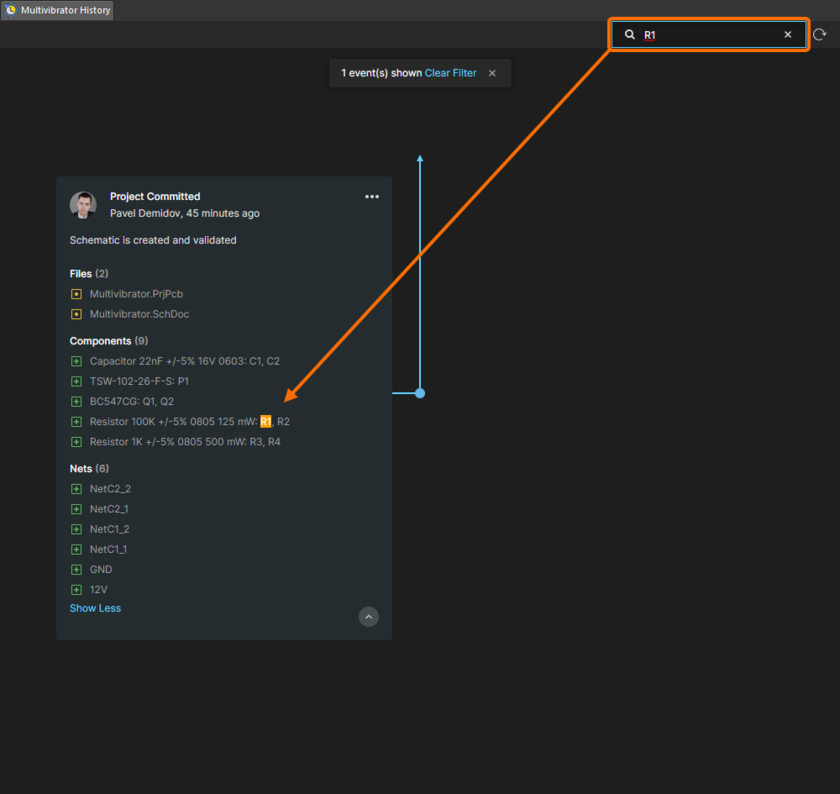Clear the R1 search text with the X
Viewport: 840px width, 794px height.
click(x=788, y=34)
